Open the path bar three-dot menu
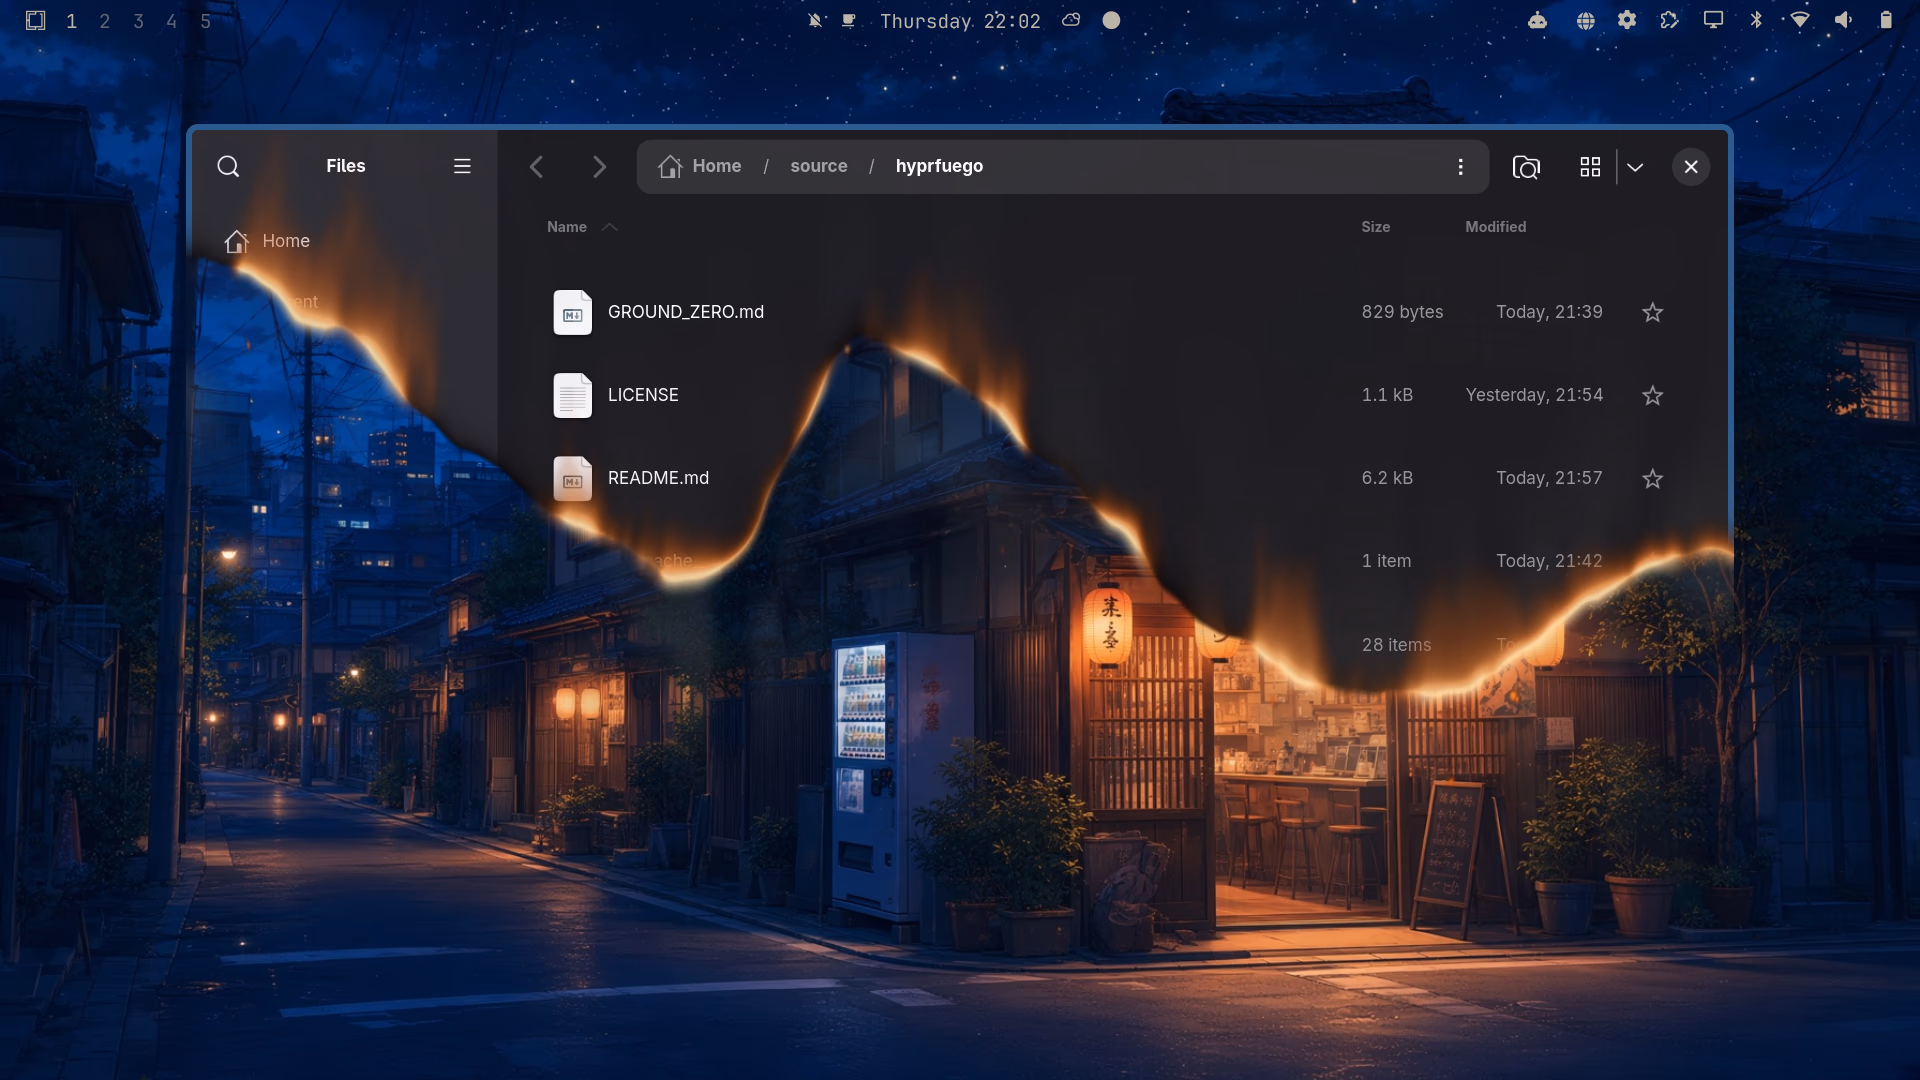 1460,167
